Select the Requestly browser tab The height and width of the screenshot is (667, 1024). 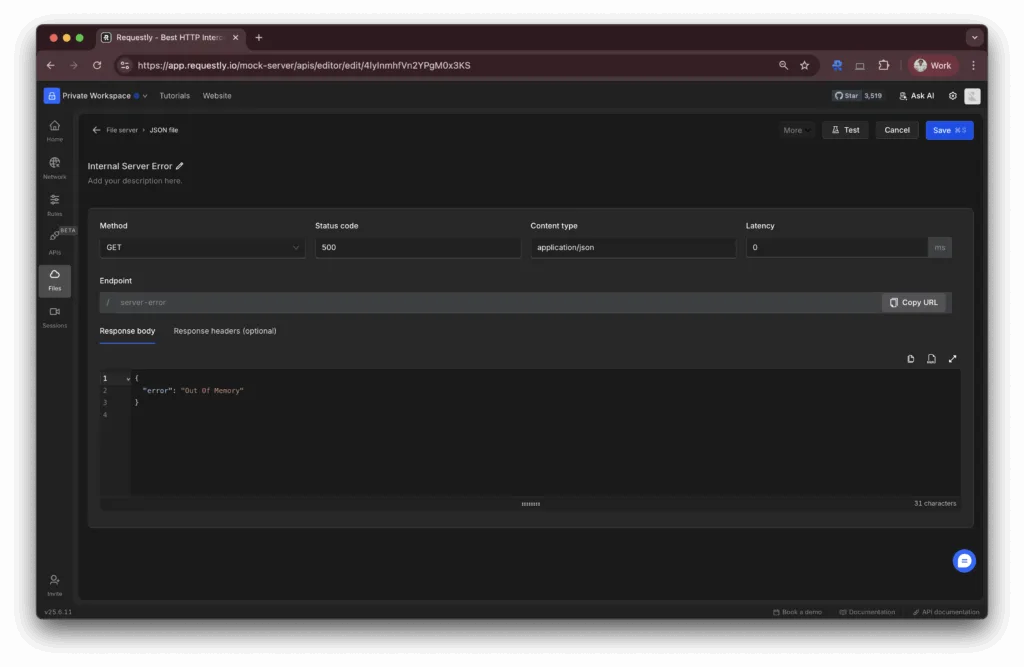pyautogui.click(x=170, y=38)
